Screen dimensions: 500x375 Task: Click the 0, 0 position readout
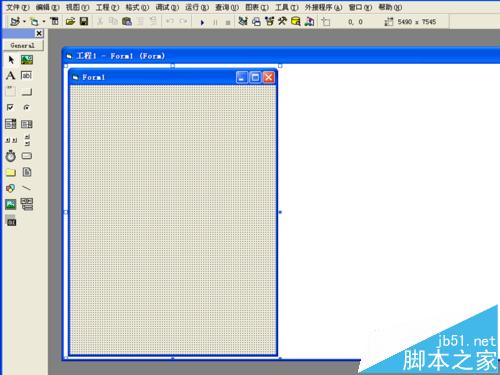pyautogui.click(x=355, y=22)
